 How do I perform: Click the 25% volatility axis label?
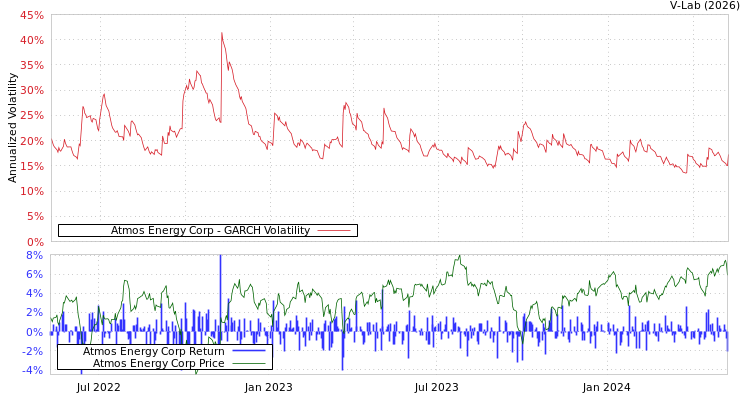click(x=32, y=116)
